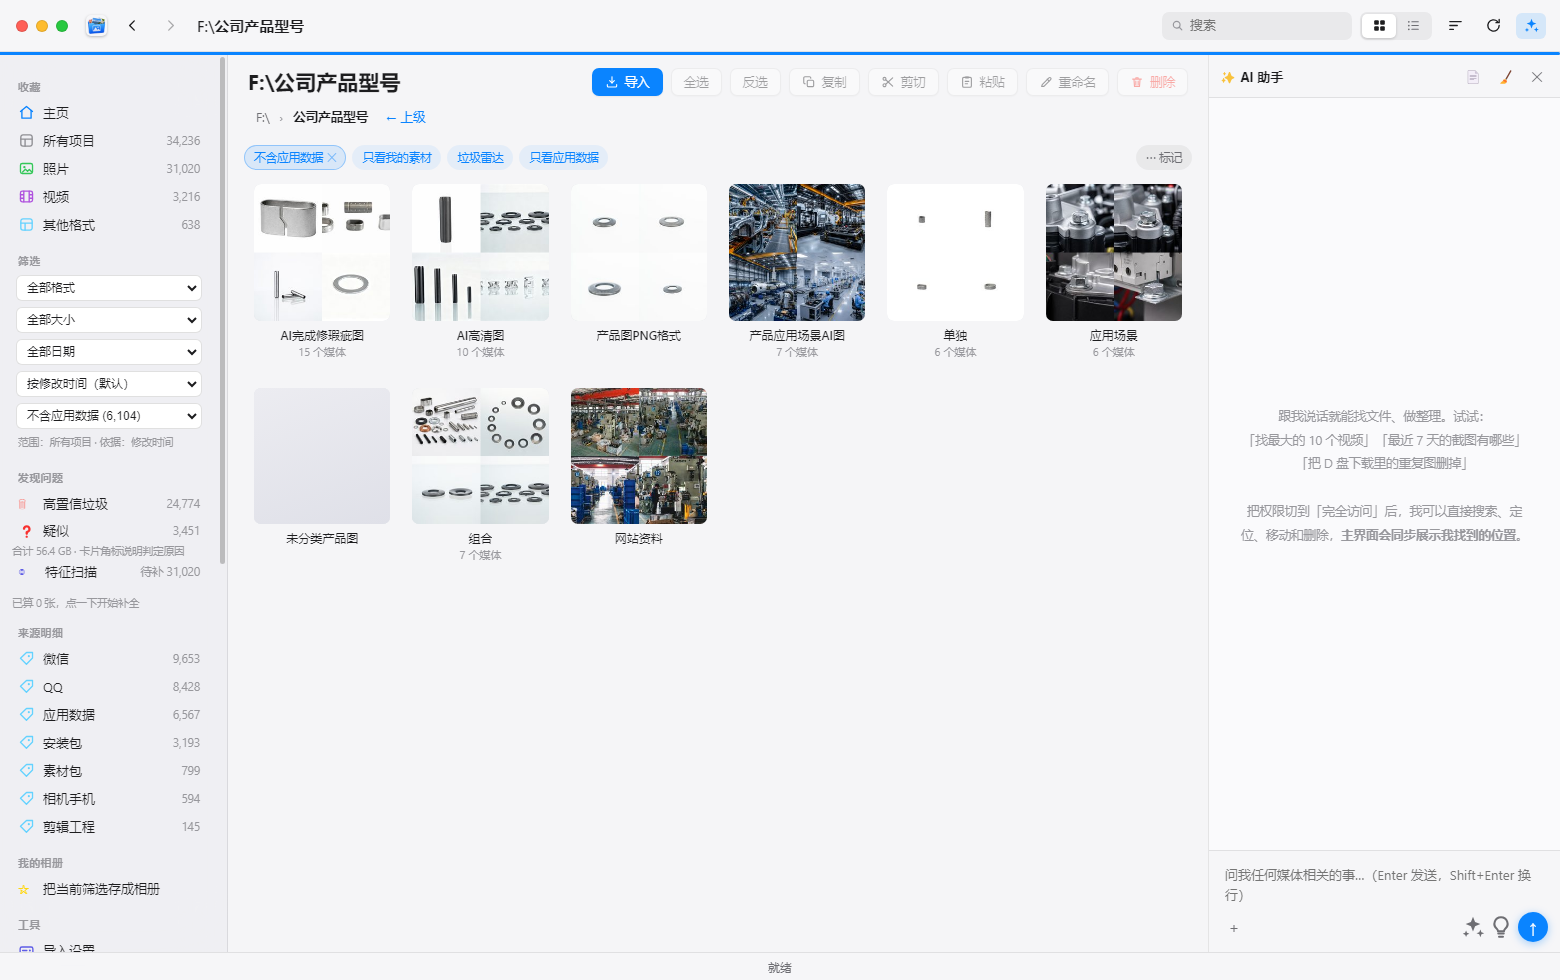
Task: Filter by QQ source tag
Action: [110, 687]
